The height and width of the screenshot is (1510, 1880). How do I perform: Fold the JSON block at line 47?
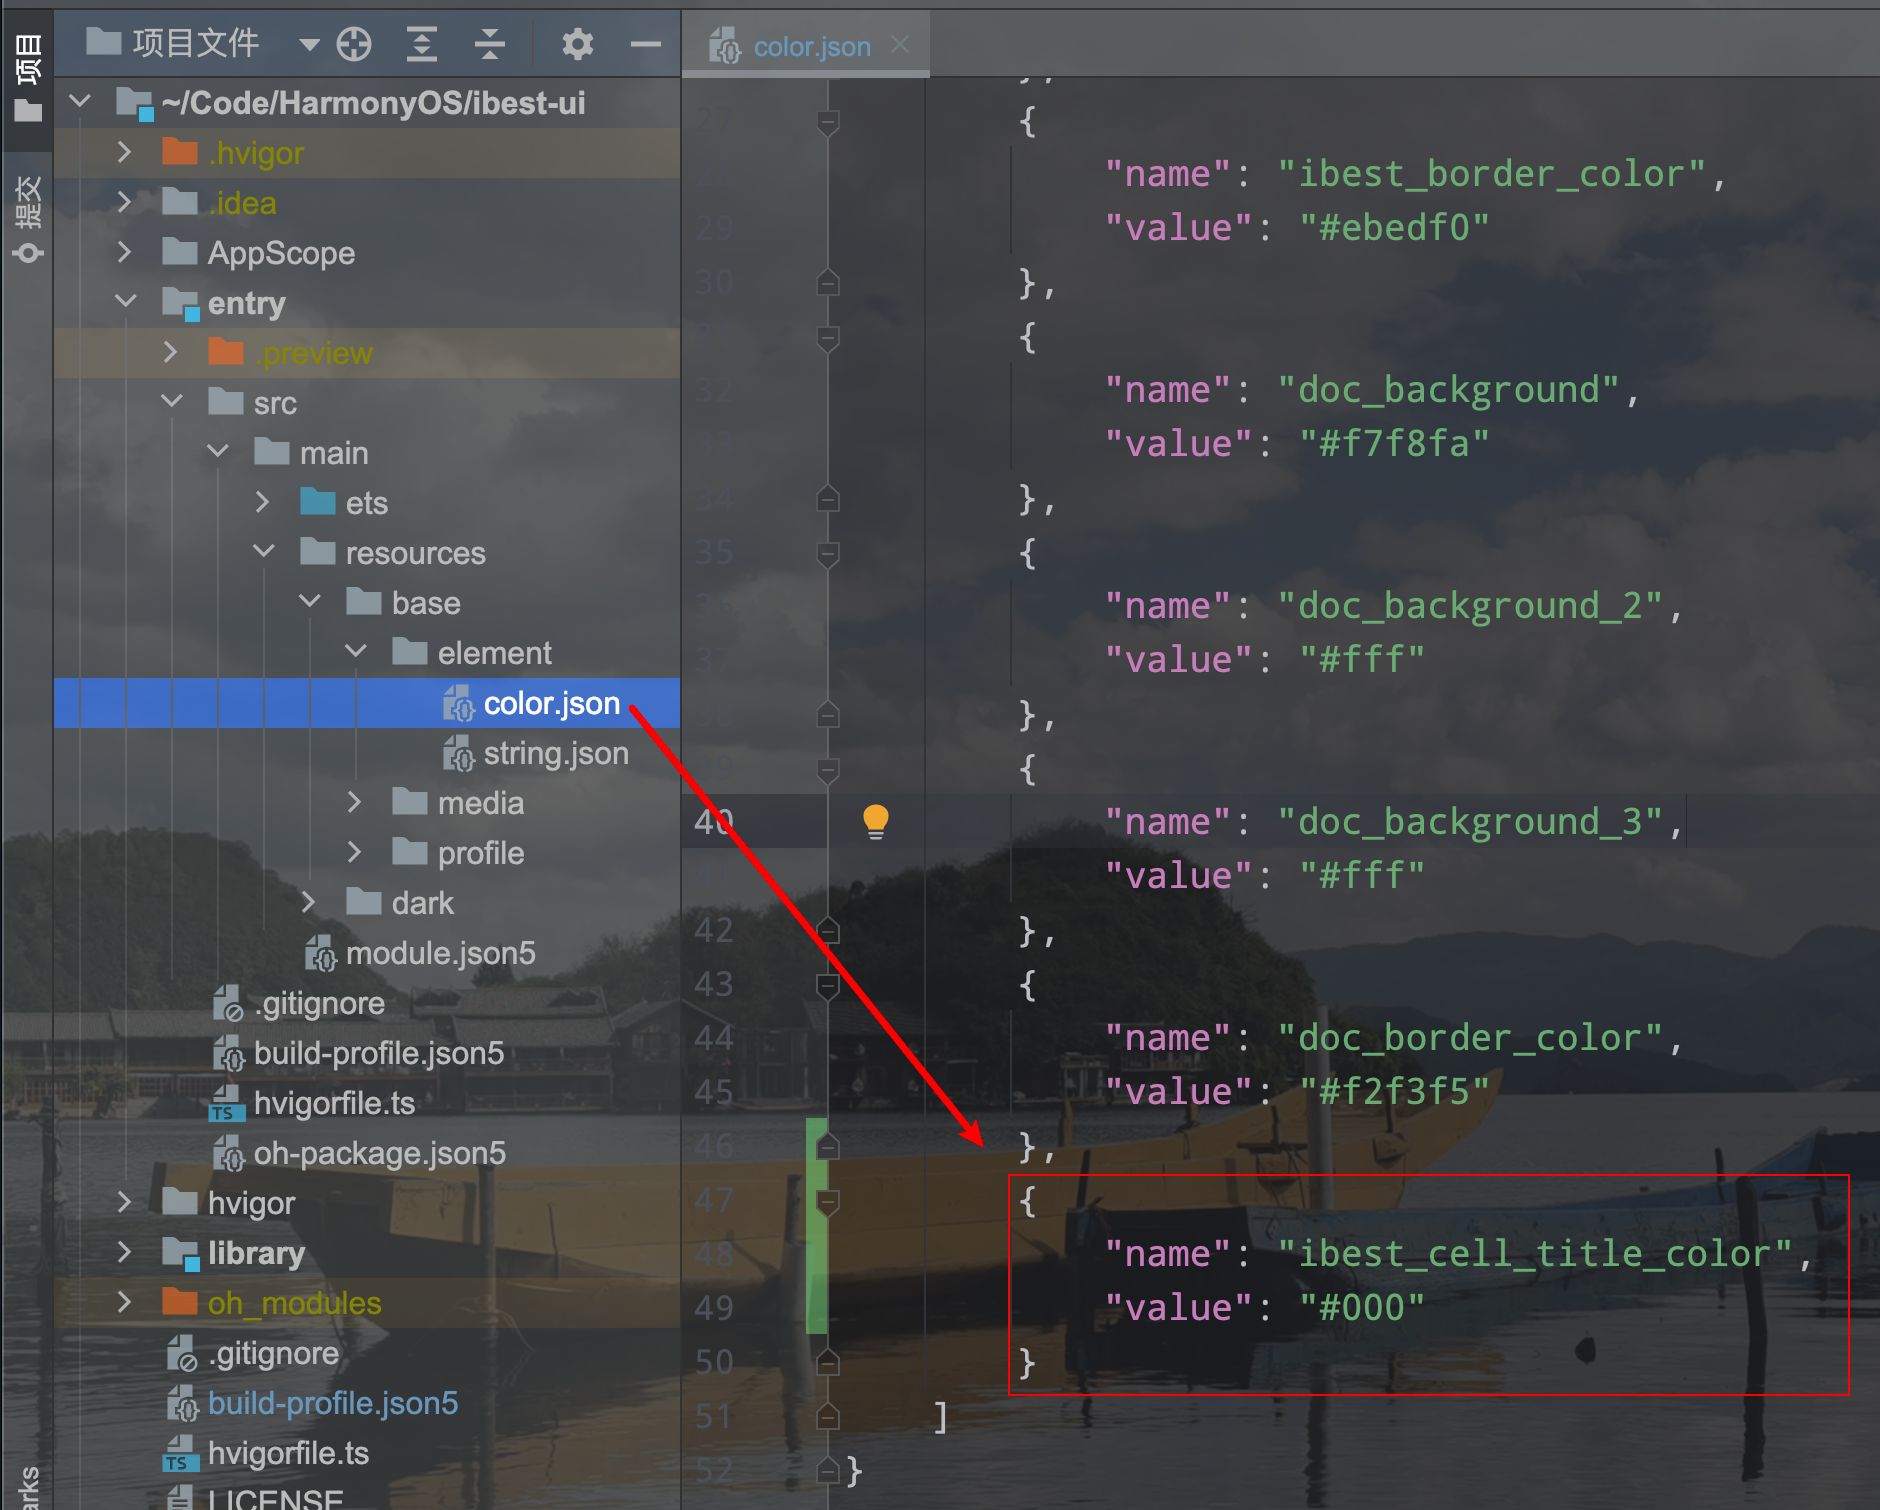click(827, 1203)
